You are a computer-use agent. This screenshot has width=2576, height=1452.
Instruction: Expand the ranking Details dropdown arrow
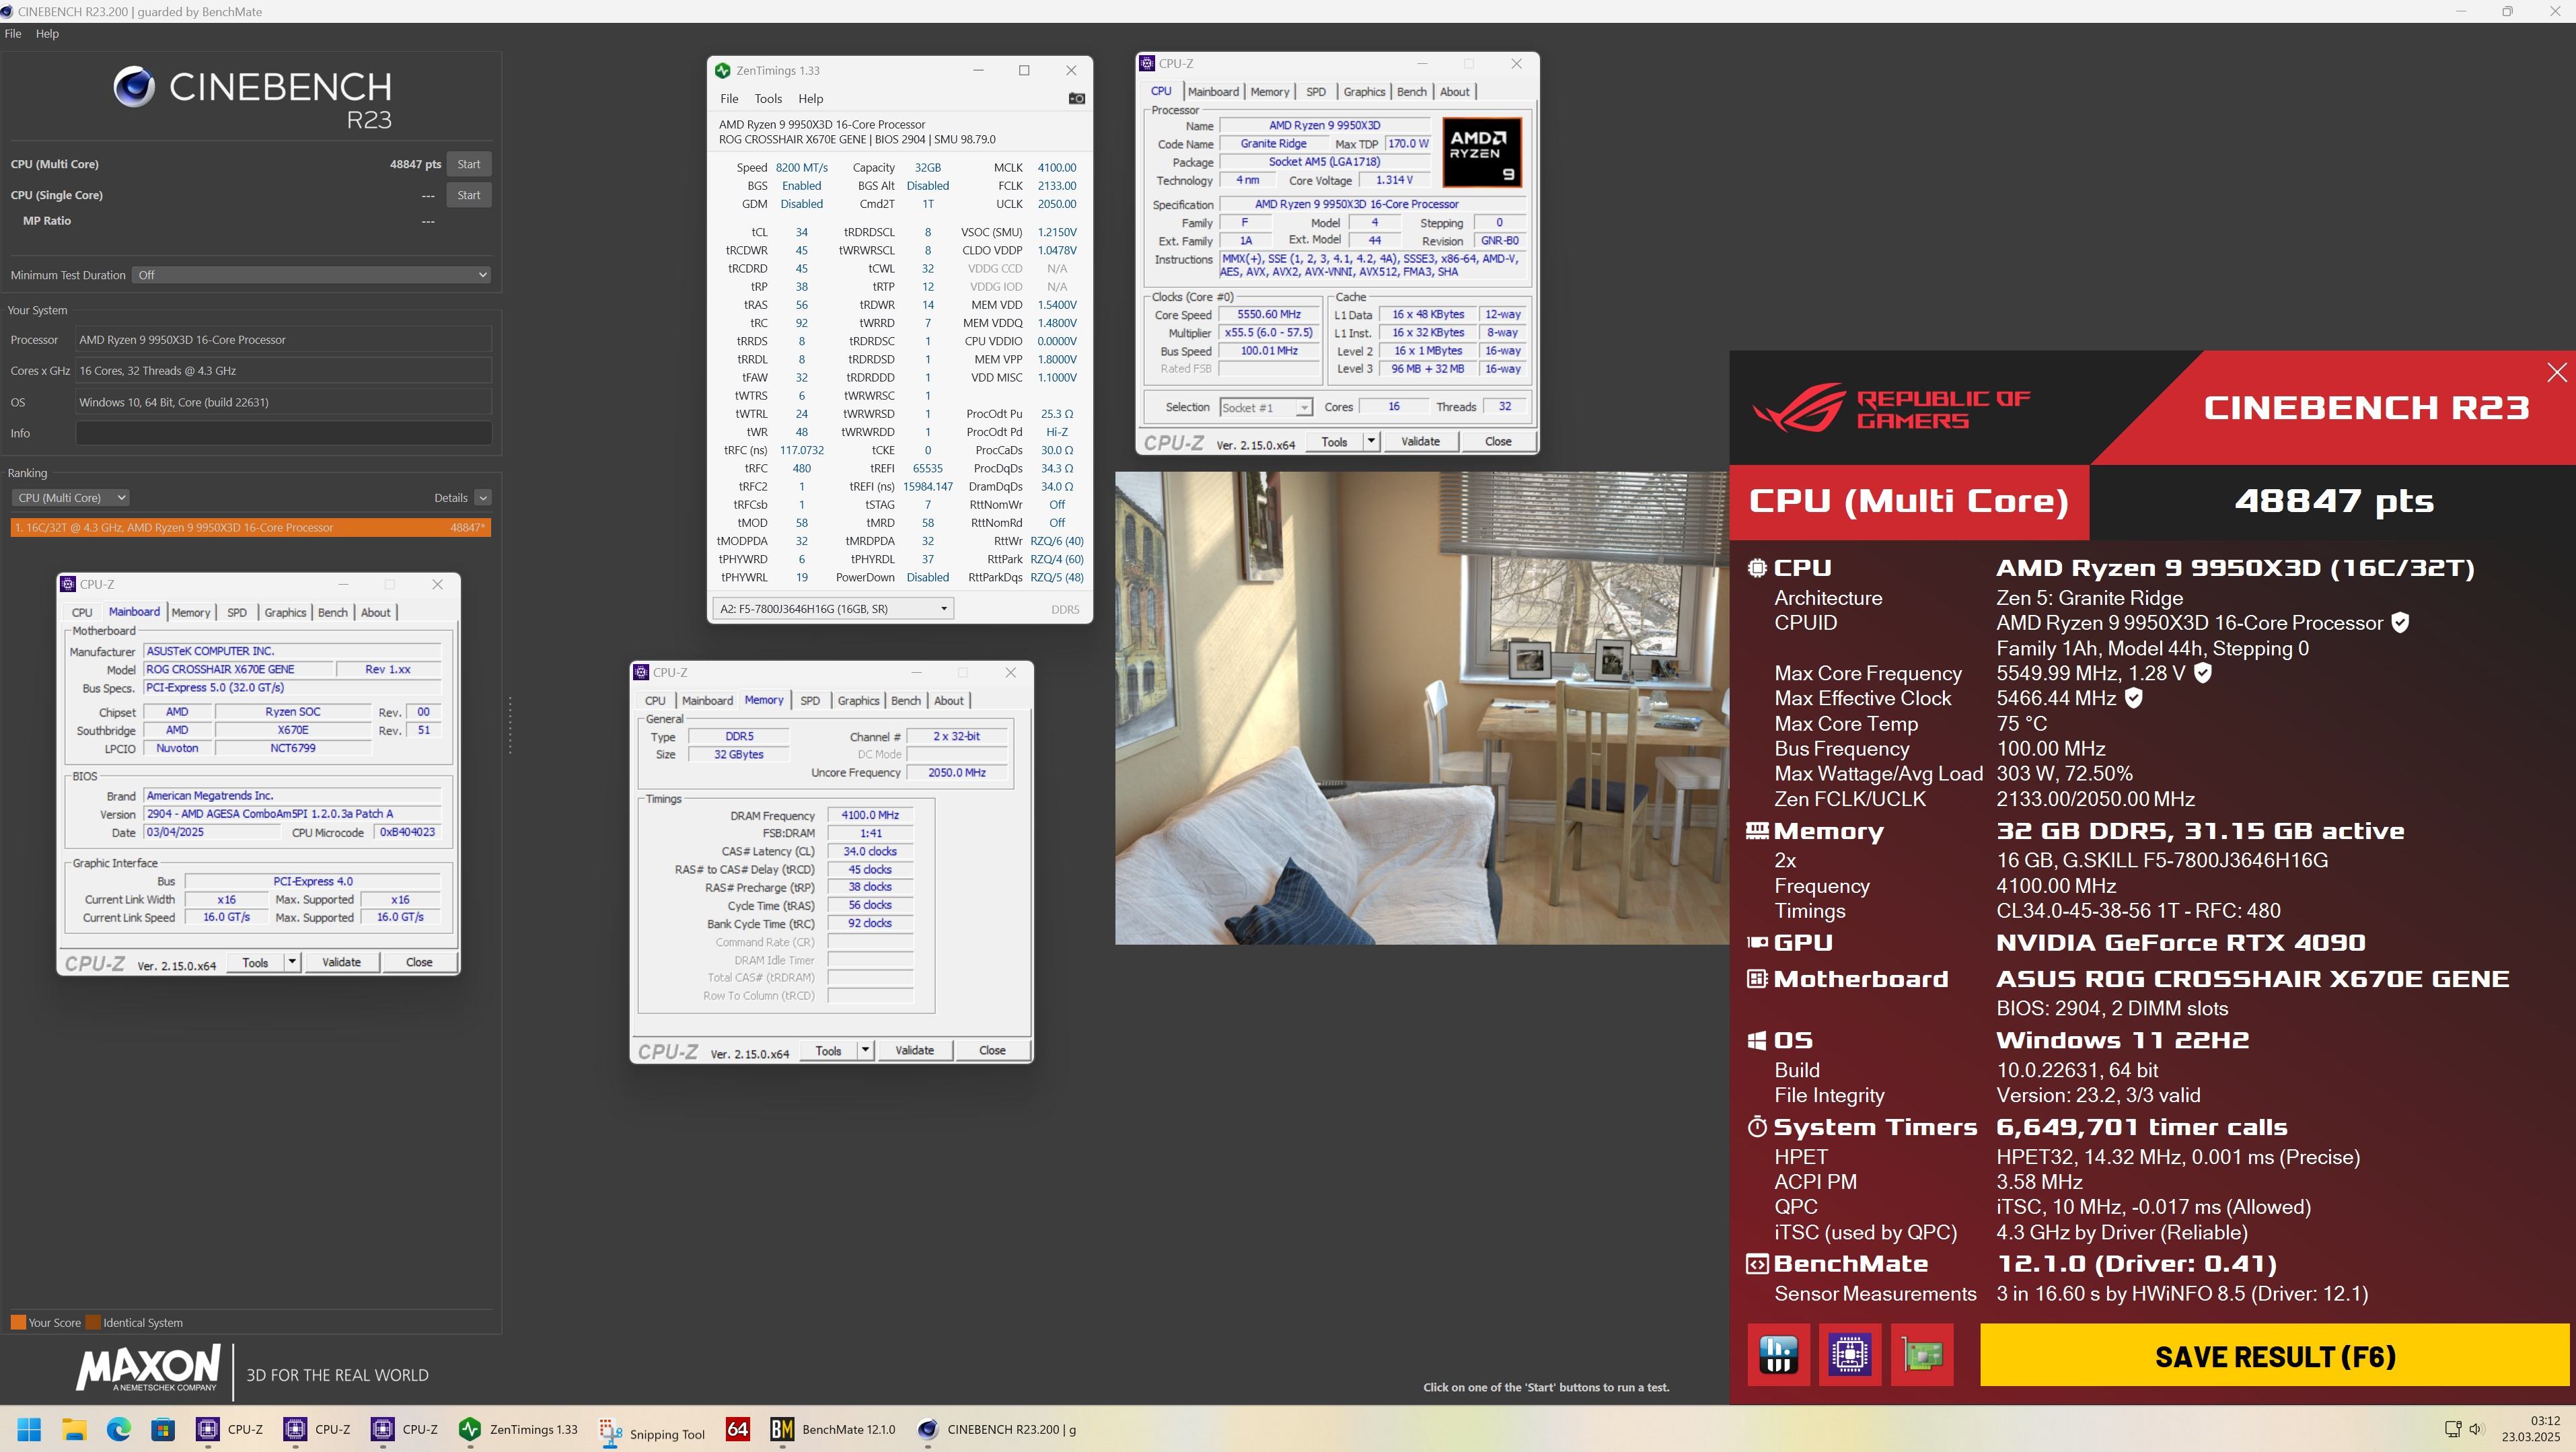coord(483,498)
